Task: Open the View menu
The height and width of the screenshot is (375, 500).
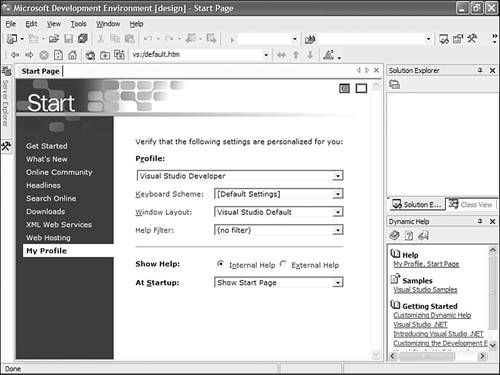Action: (54, 24)
